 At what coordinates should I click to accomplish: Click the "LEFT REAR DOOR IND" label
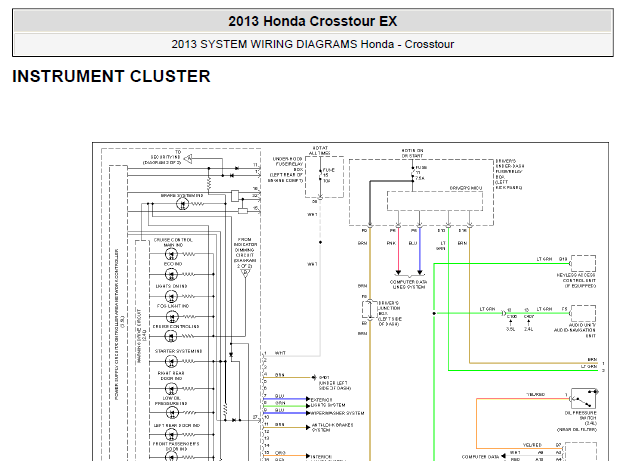[x=177, y=425]
